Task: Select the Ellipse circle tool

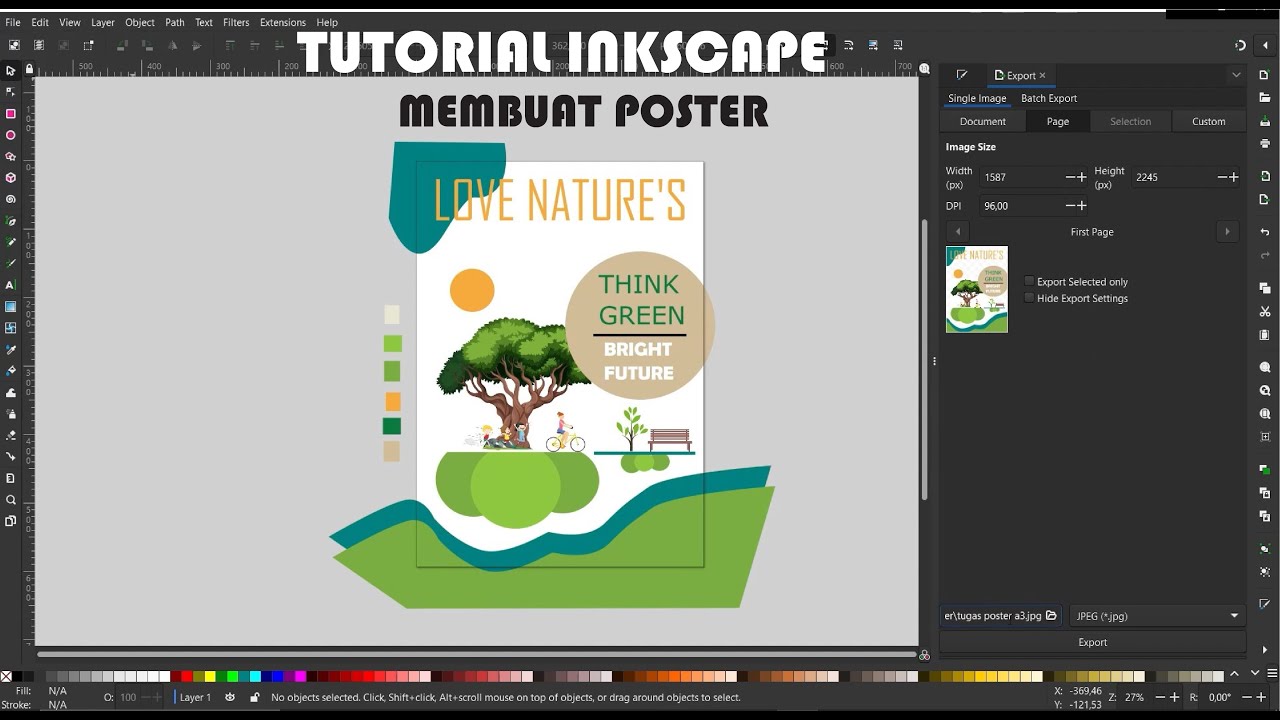Action: (11, 135)
